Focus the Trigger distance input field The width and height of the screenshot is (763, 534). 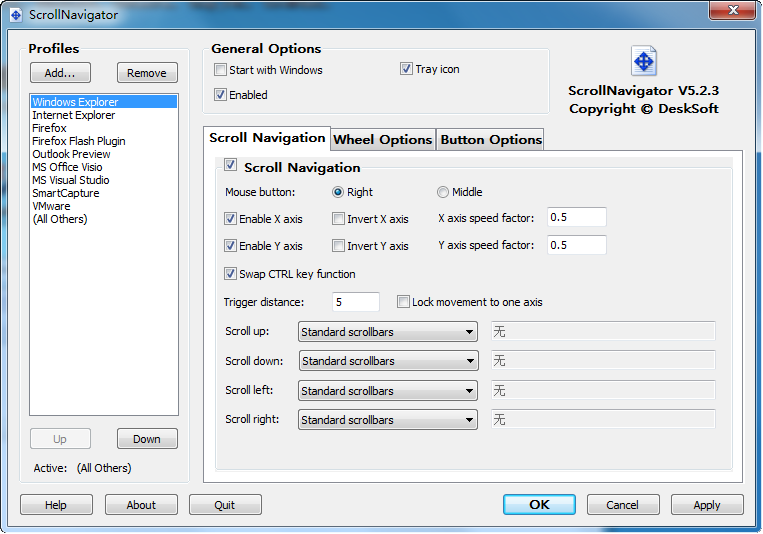pos(356,302)
